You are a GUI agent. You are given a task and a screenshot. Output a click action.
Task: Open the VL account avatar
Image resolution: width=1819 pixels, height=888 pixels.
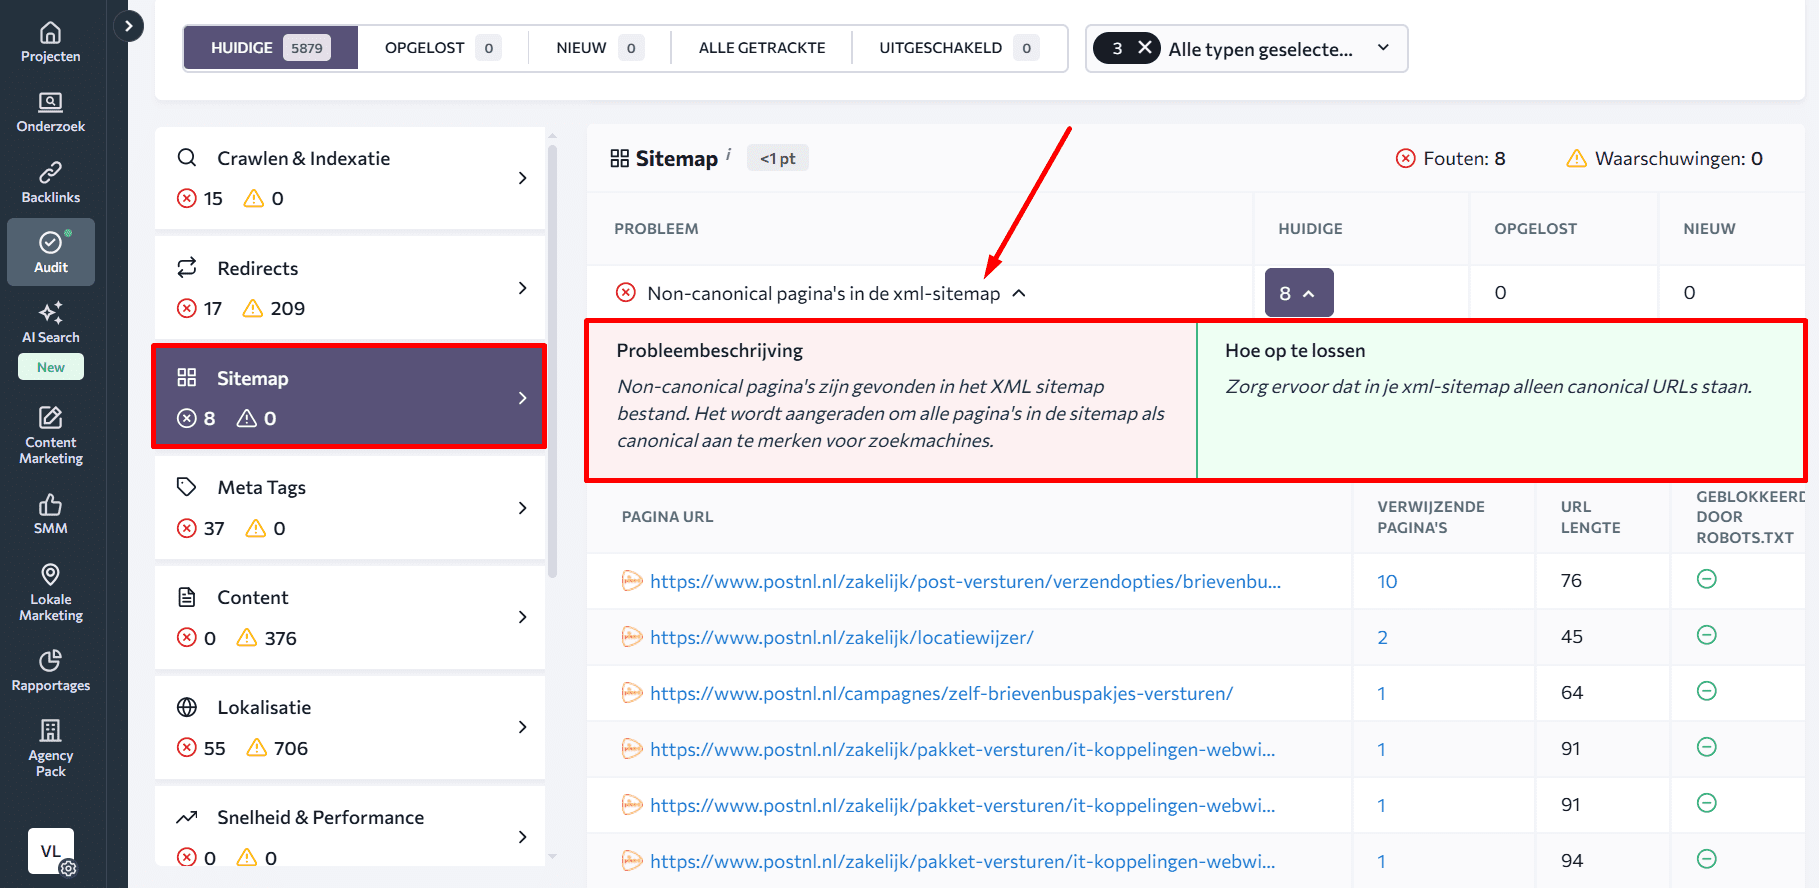click(51, 851)
